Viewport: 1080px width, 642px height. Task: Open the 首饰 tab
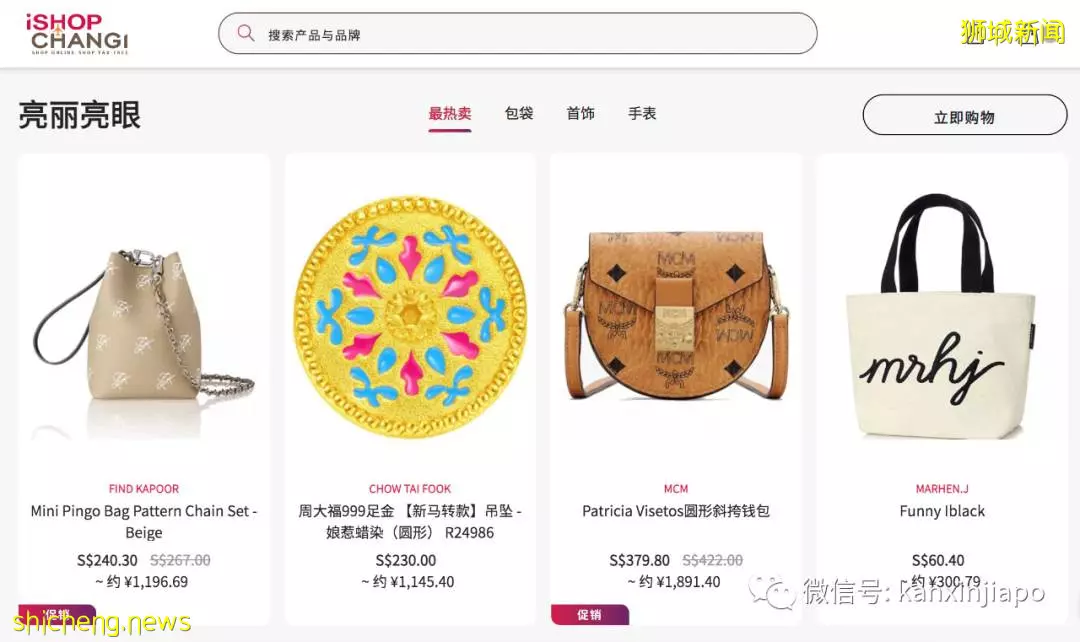click(580, 114)
